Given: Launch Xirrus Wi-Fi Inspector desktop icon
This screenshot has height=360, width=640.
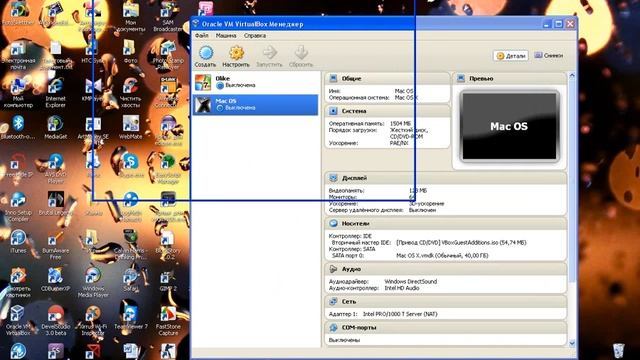Looking at the screenshot, I should (x=93, y=321).
